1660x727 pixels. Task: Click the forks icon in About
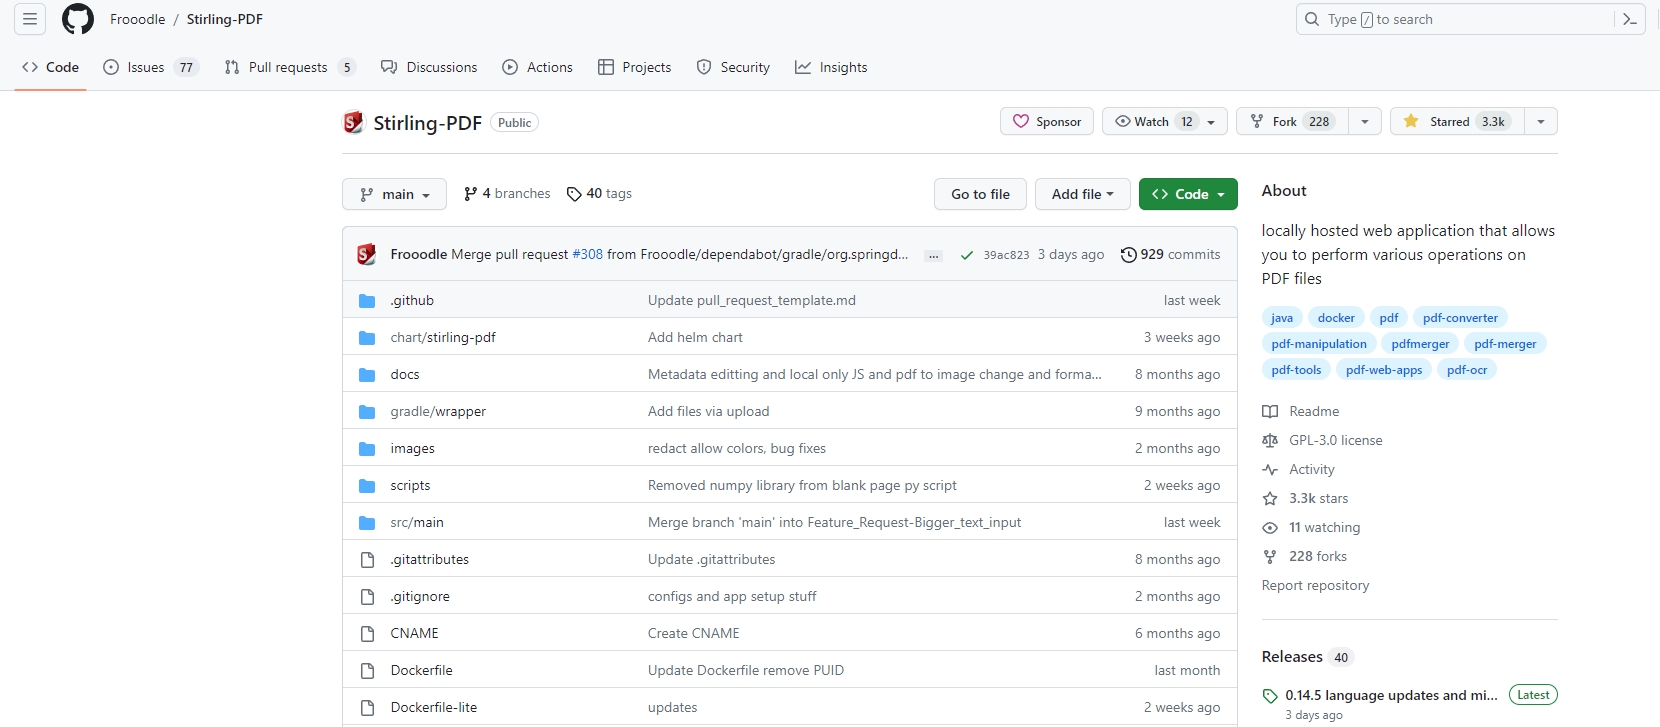point(1270,557)
